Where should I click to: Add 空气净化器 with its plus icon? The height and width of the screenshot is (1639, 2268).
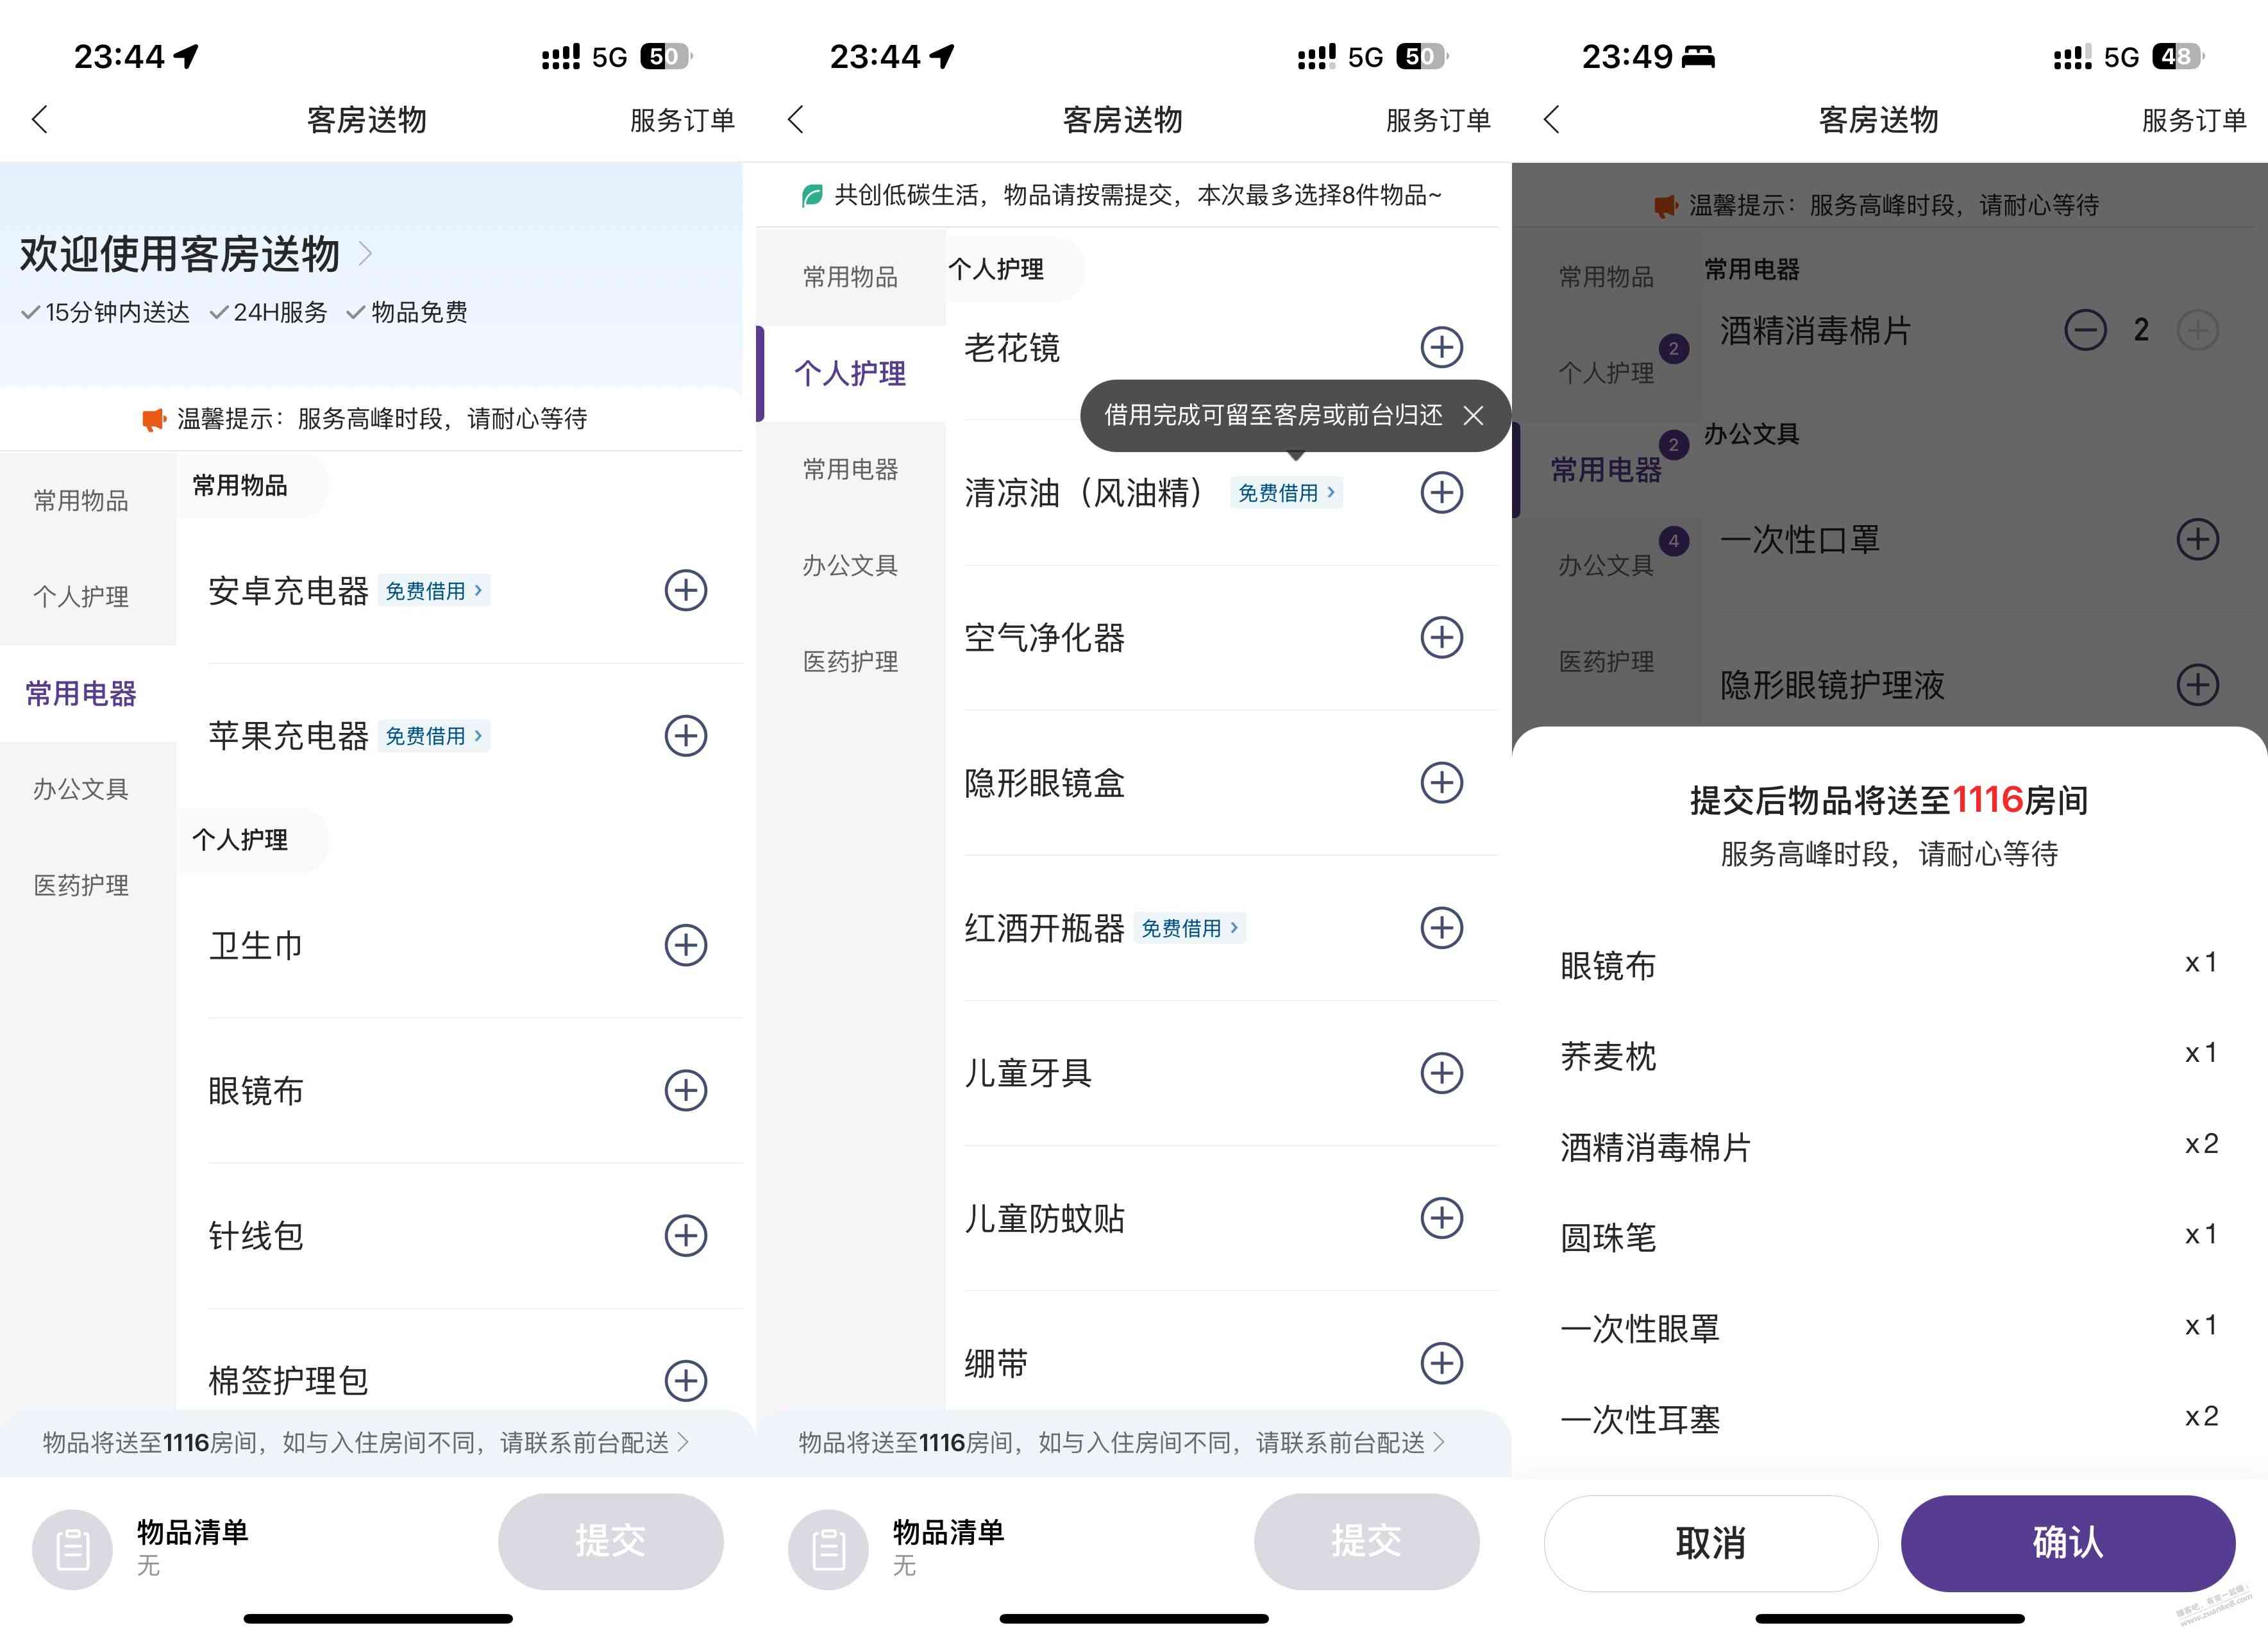(1442, 637)
